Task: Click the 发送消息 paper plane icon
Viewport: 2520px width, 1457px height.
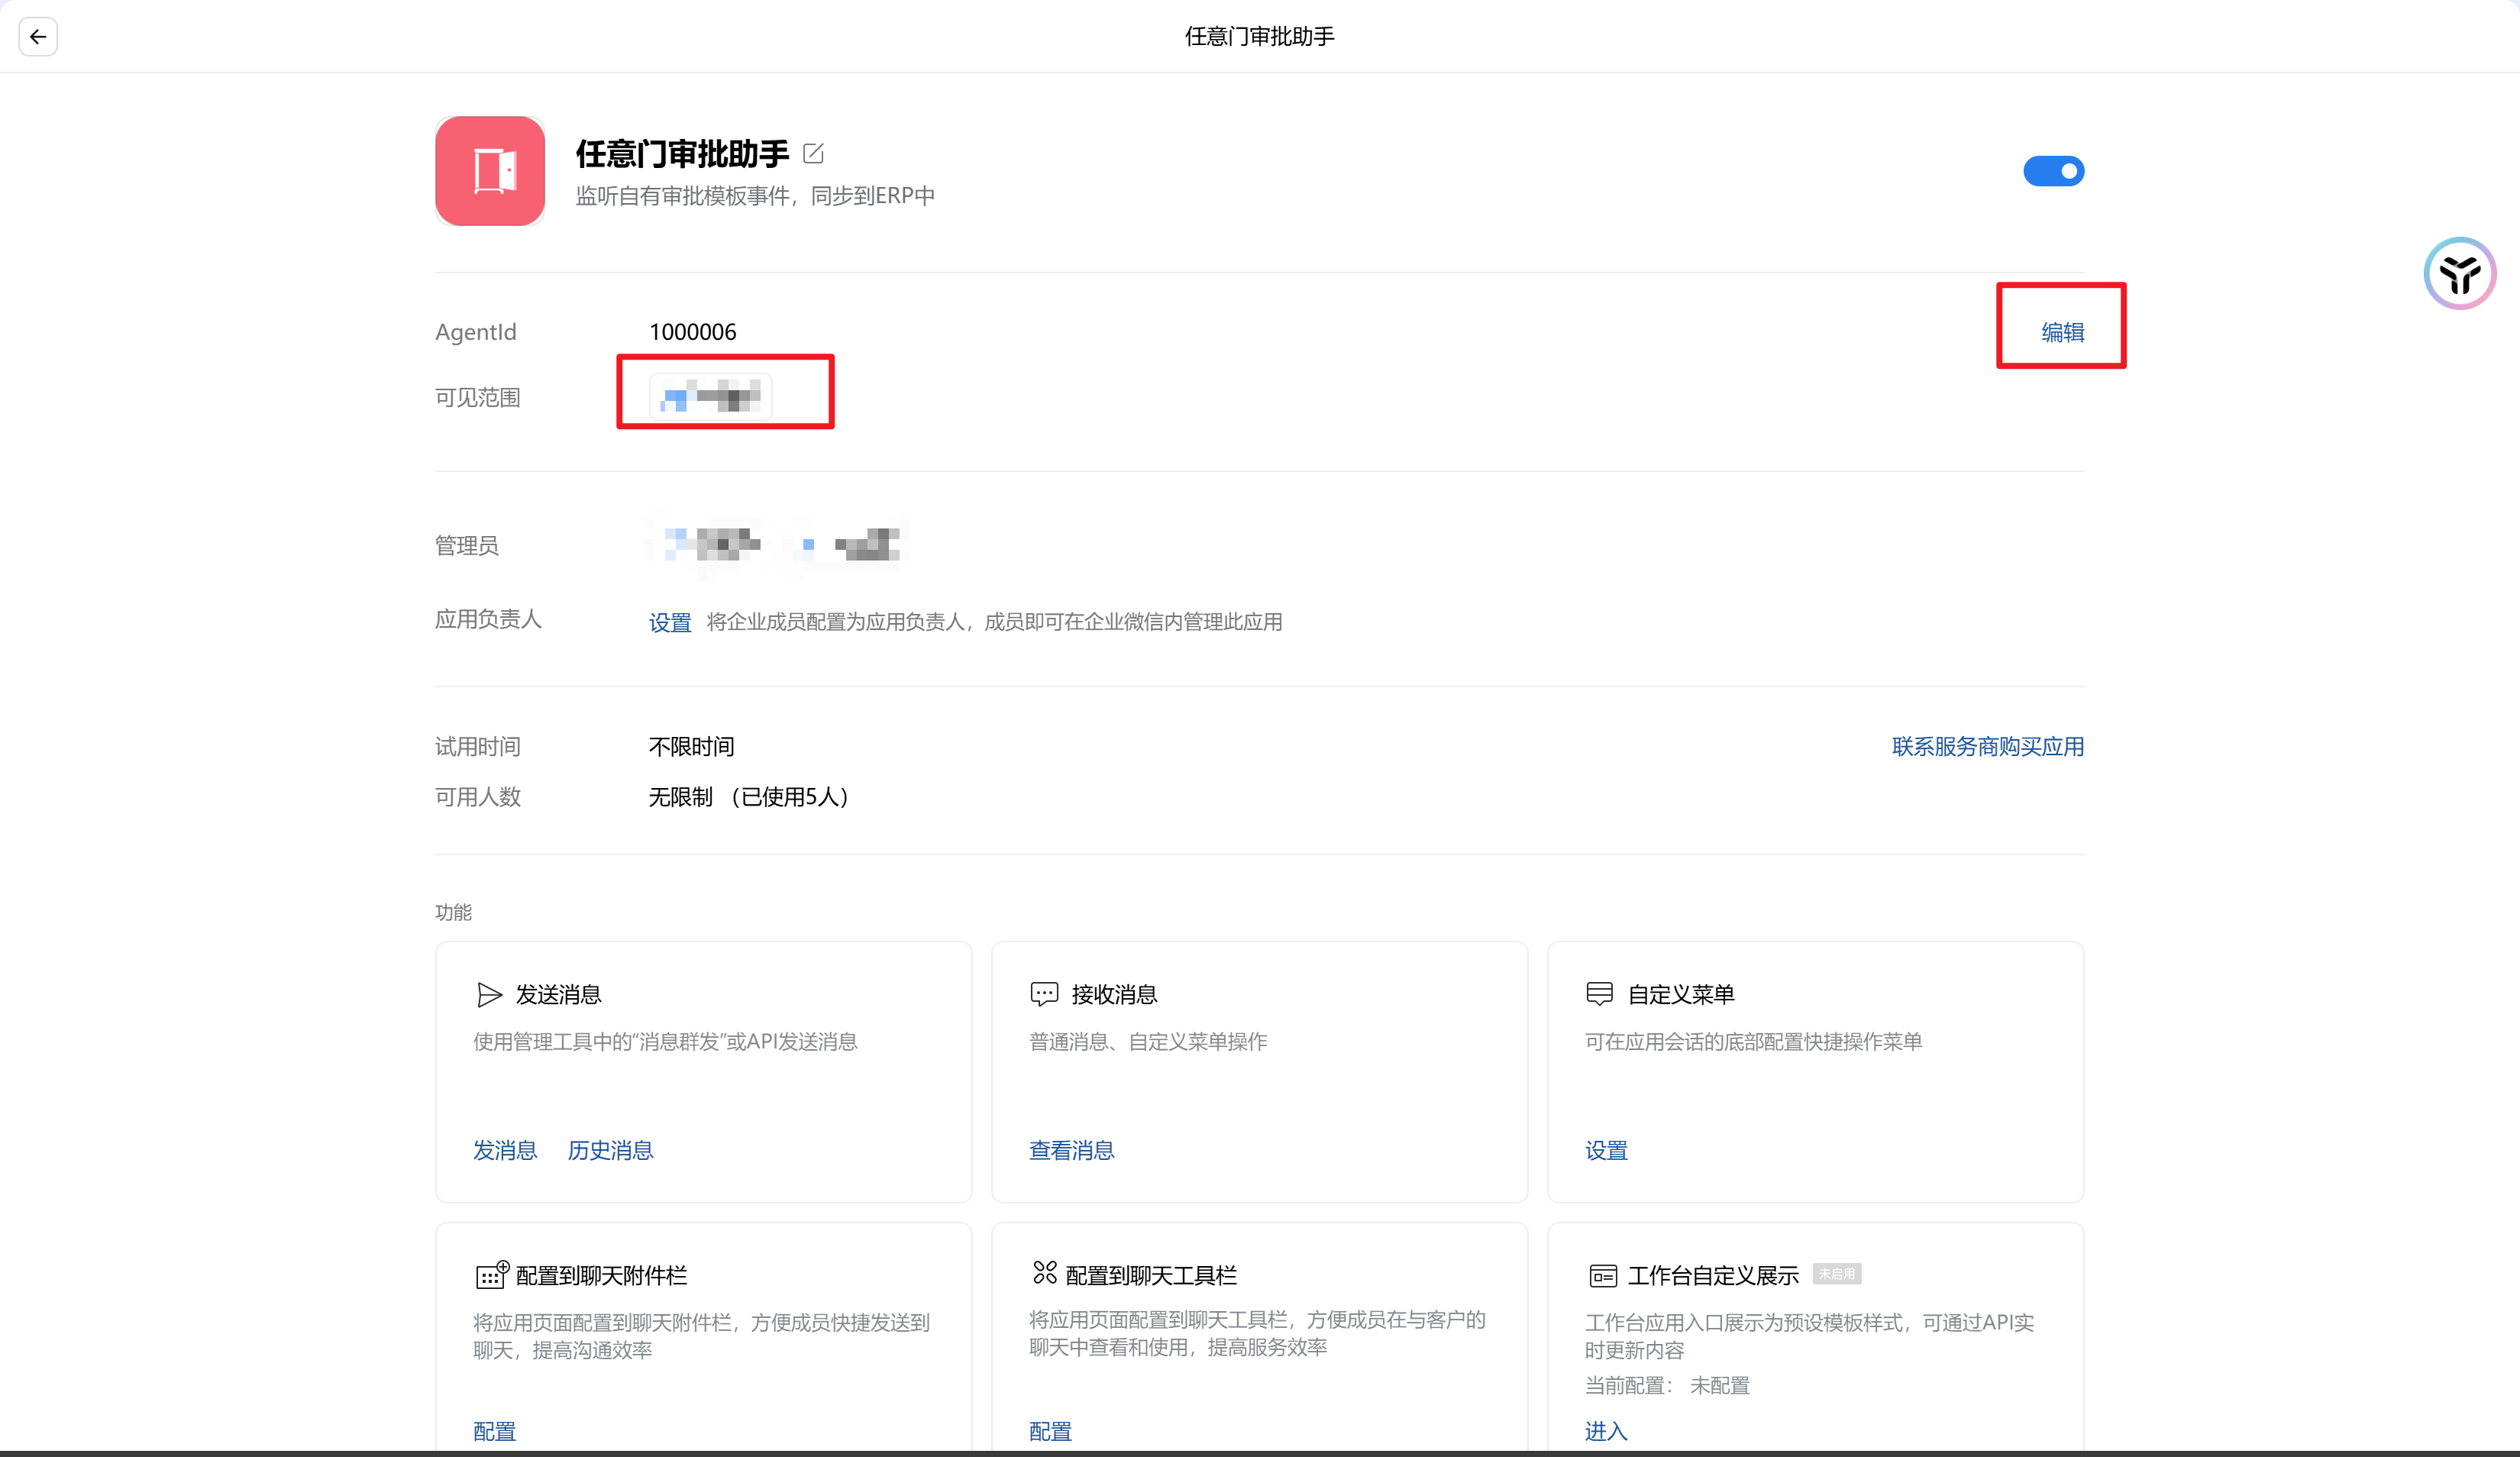Action: pos(489,994)
